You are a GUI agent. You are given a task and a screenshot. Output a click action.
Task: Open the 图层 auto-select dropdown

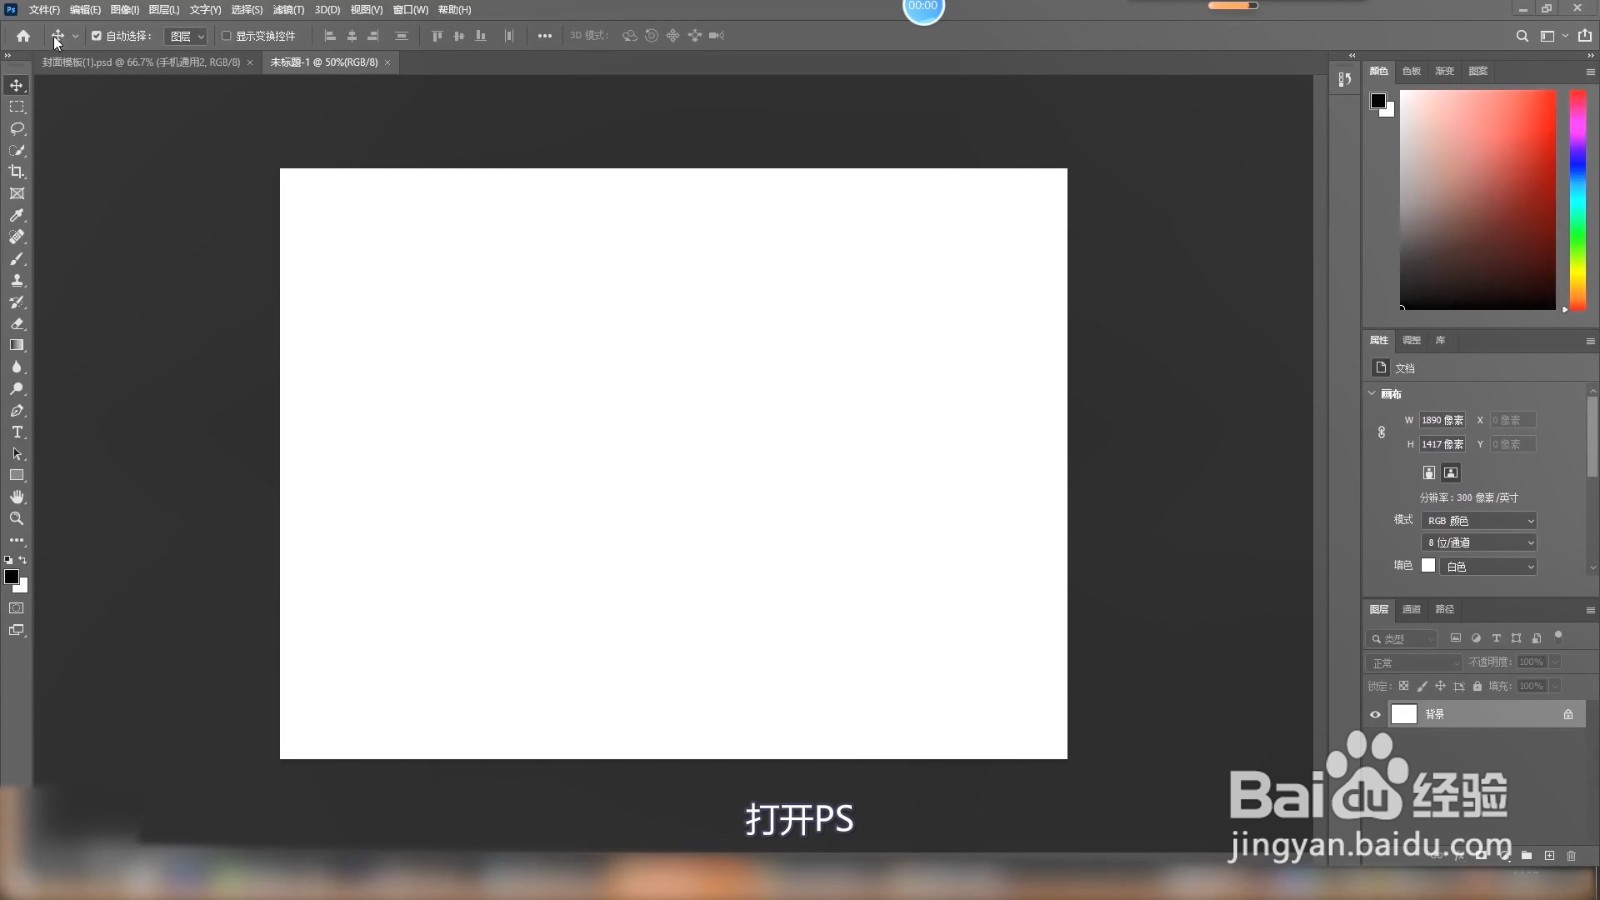[186, 36]
